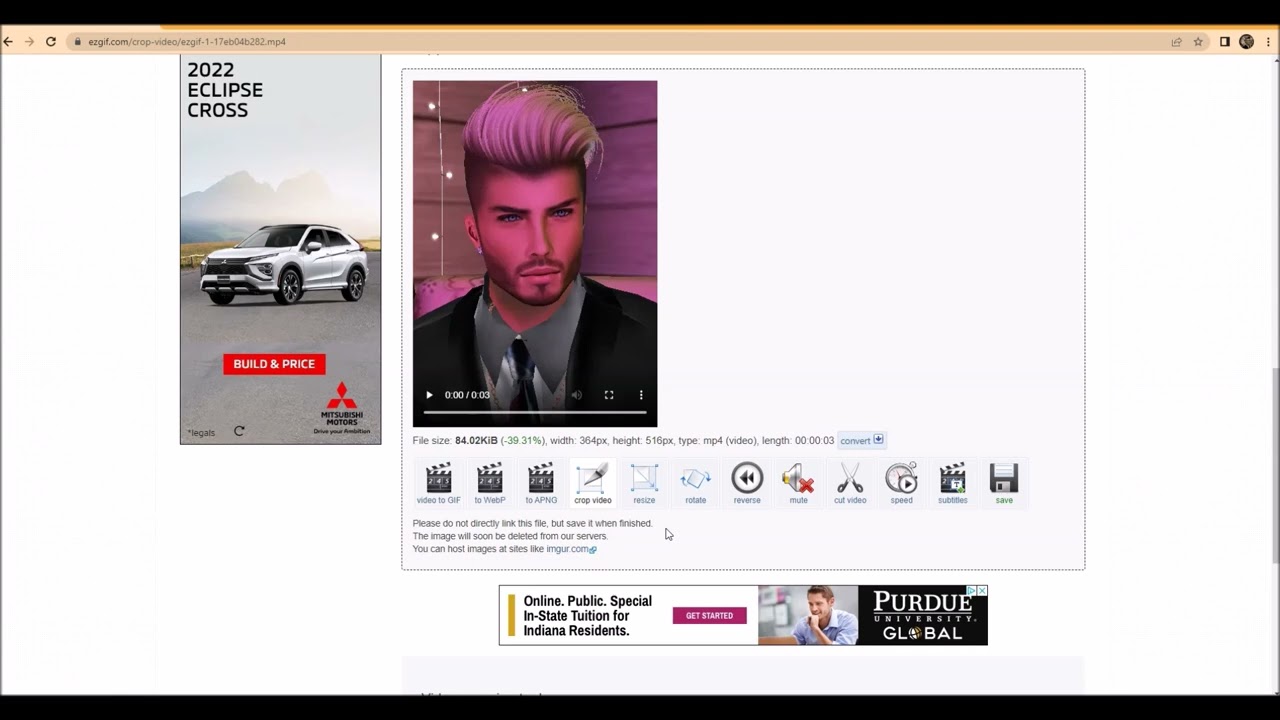Image resolution: width=1280 pixels, height=720 pixels.
Task: Open browser three-dot menu
Action: click(x=1268, y=42)
